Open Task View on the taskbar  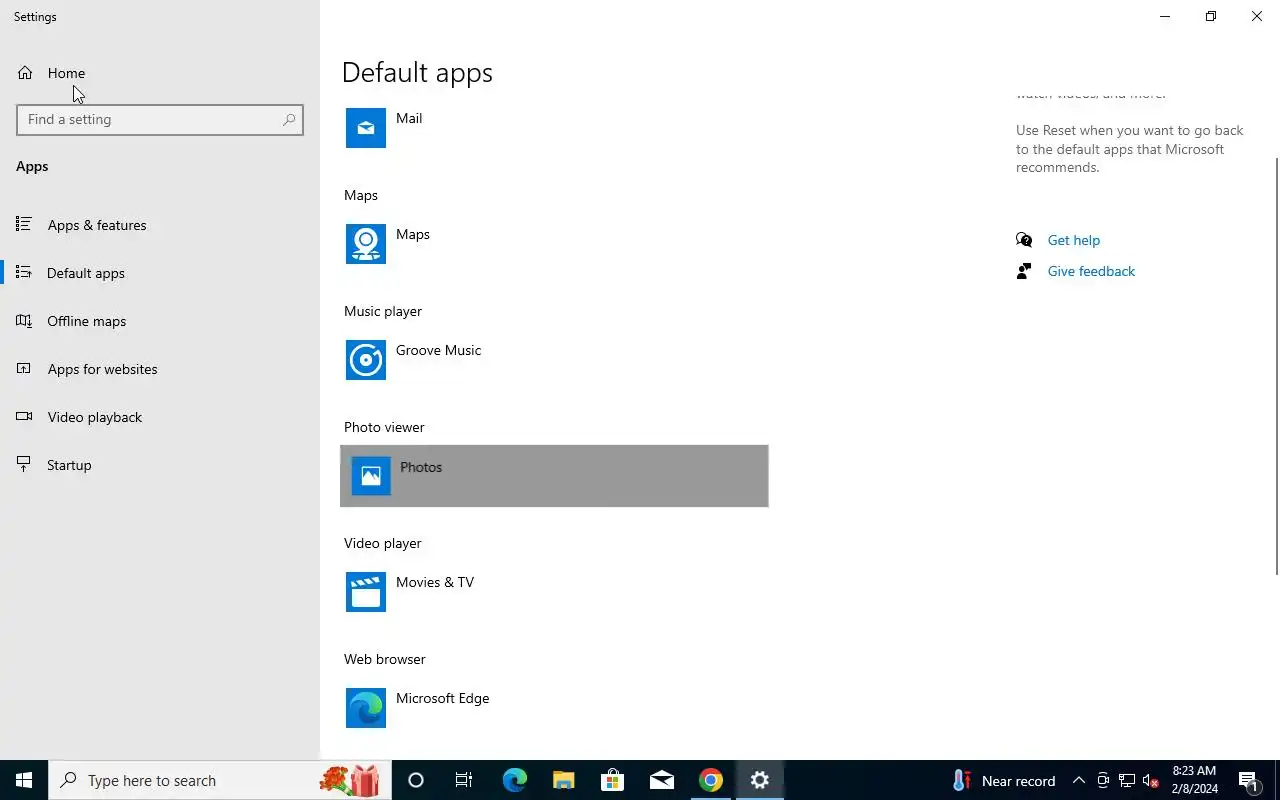464,780
